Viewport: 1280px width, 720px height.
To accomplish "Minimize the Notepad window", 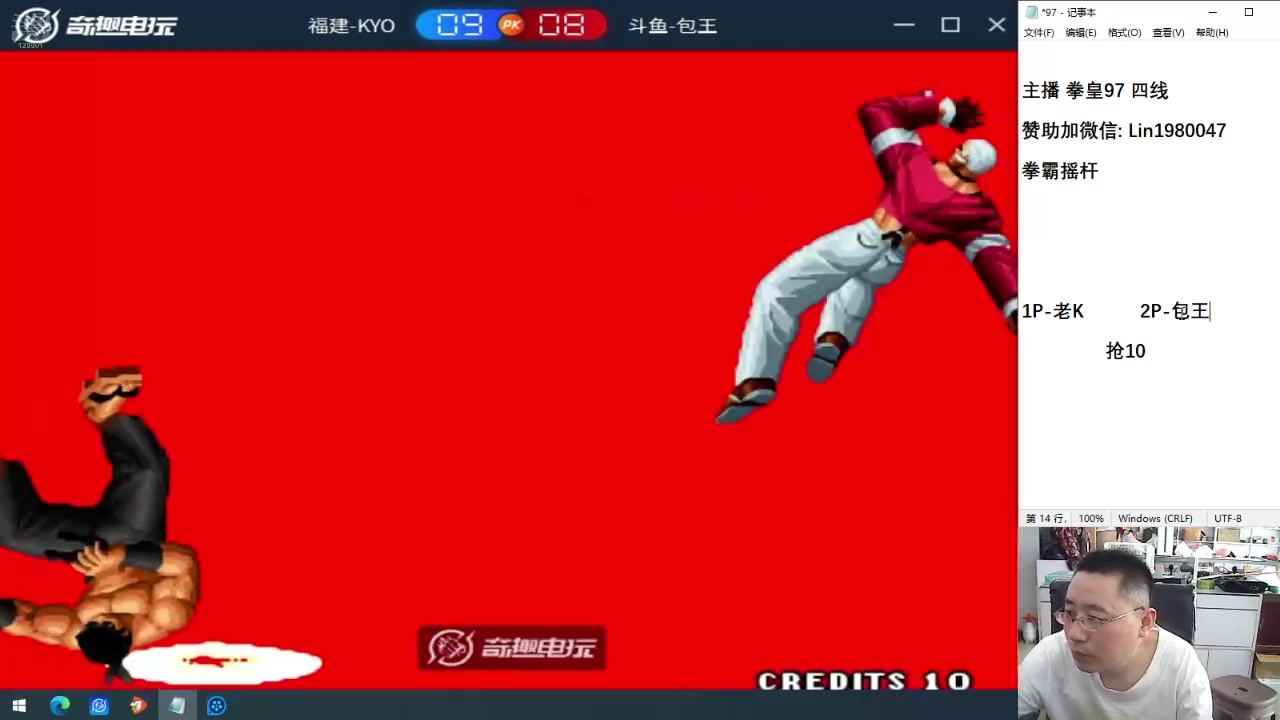I will pyautogui.click(x=1212, y=12).
